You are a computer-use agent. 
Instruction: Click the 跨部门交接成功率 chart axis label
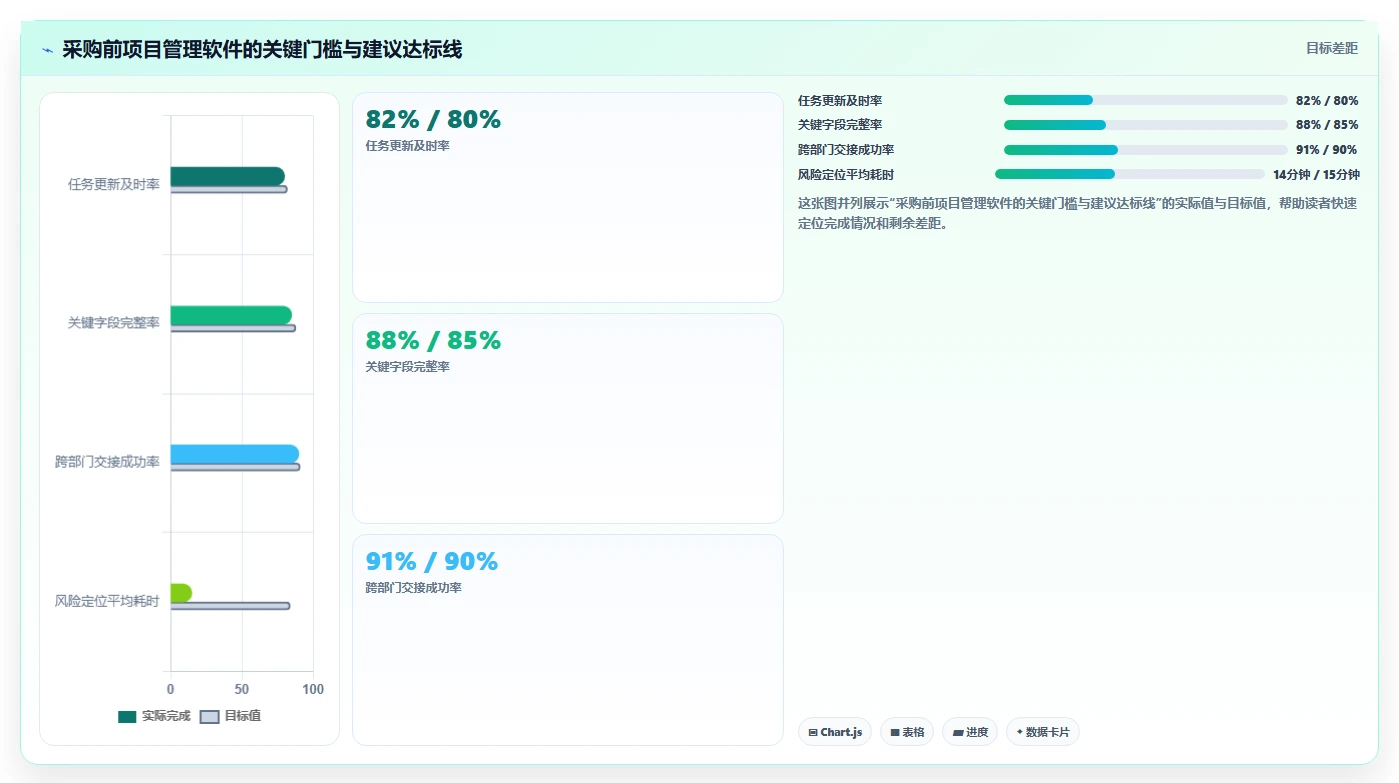(107, 462)
